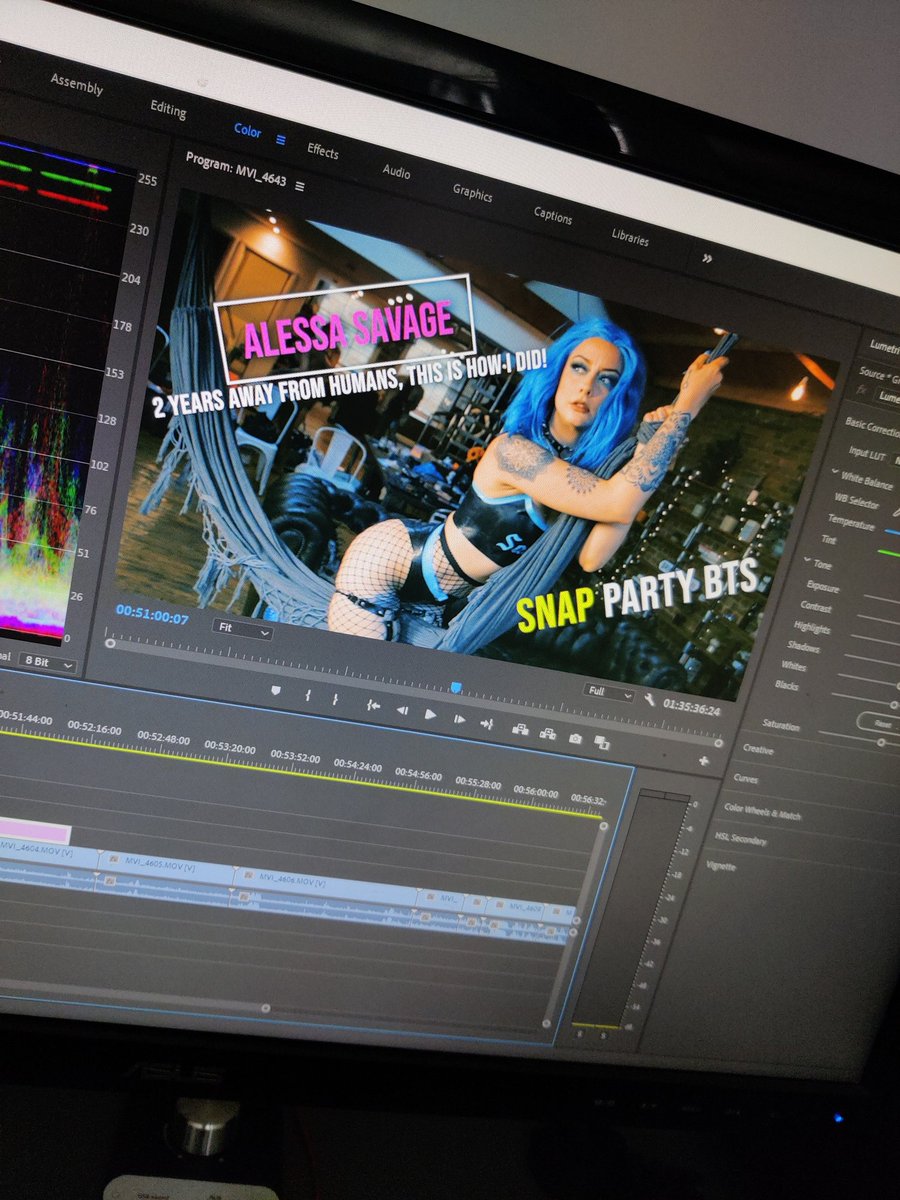Step back one frame
The width and height of the screenshot is (900, 1200).
tap(402, 710)
